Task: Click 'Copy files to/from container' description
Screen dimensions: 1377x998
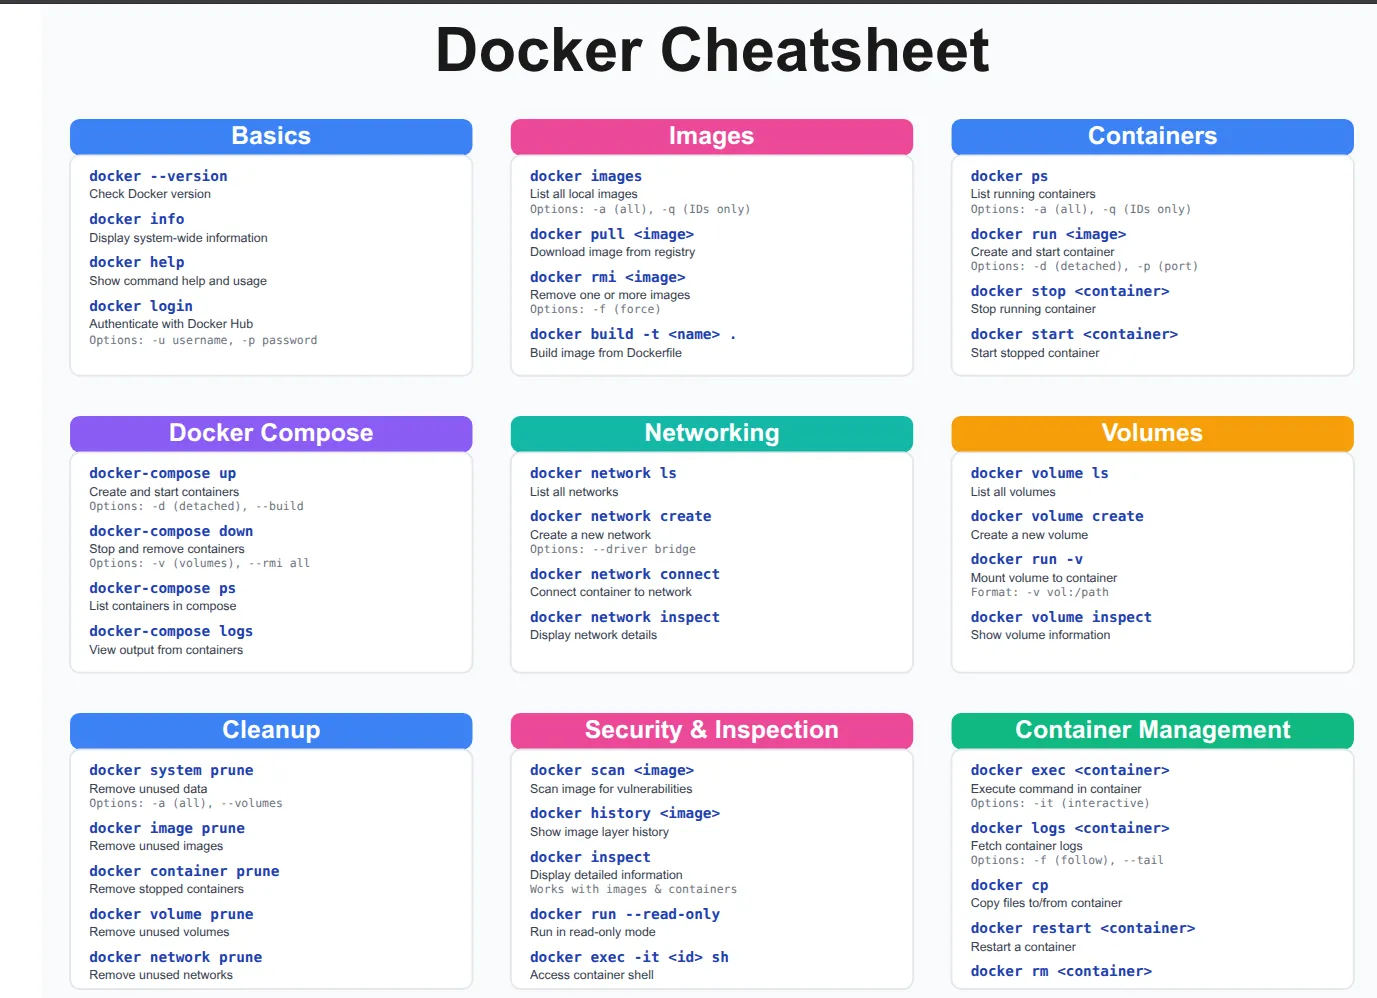Action: tap(1046, 903)
